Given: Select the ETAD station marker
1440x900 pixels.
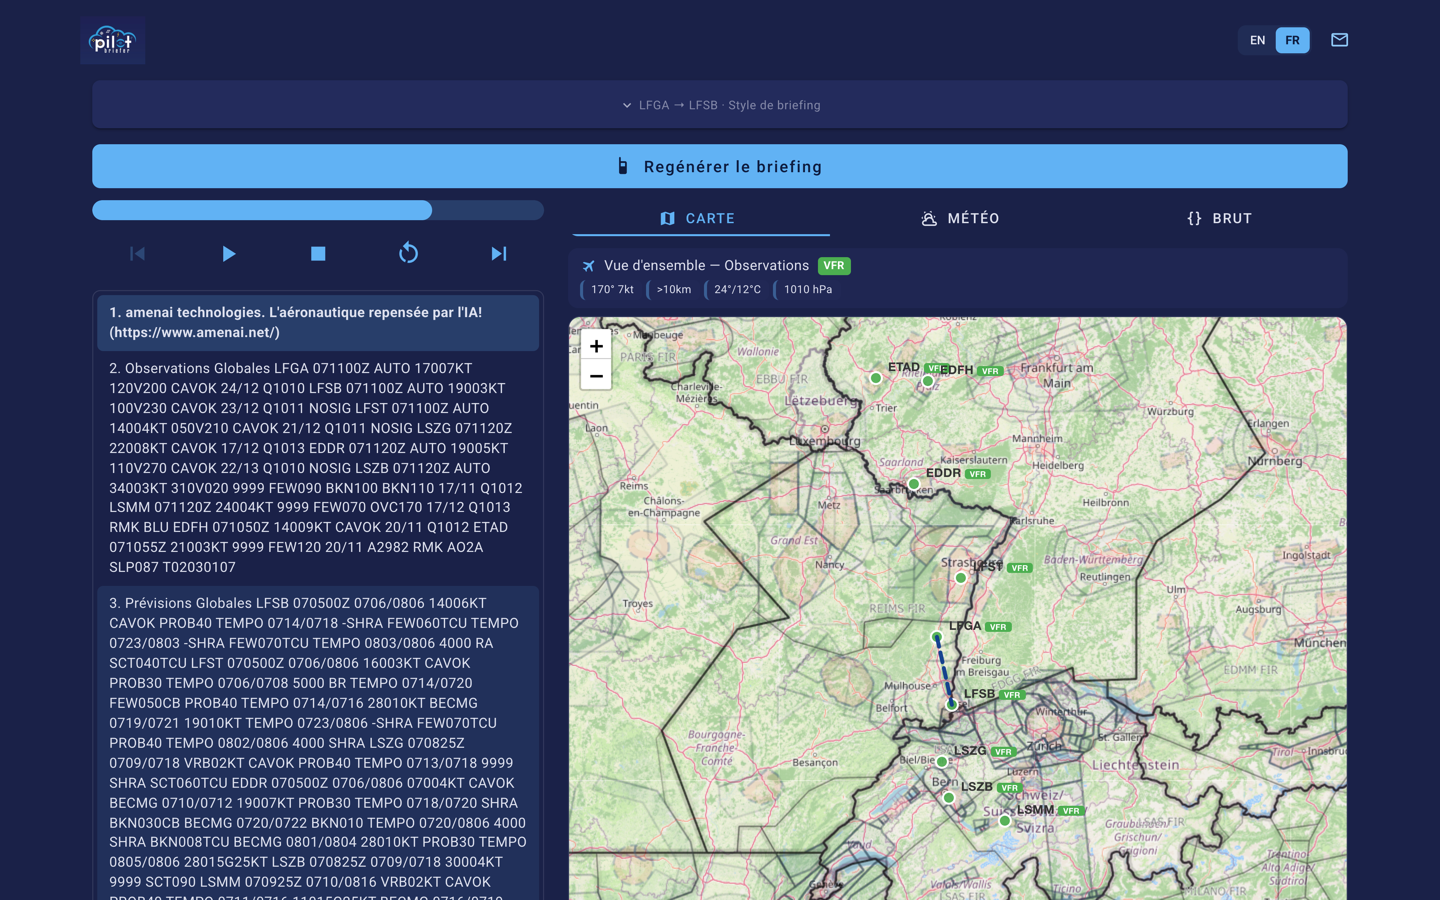Looking at the screenshot, I should [x=876, y=378].
